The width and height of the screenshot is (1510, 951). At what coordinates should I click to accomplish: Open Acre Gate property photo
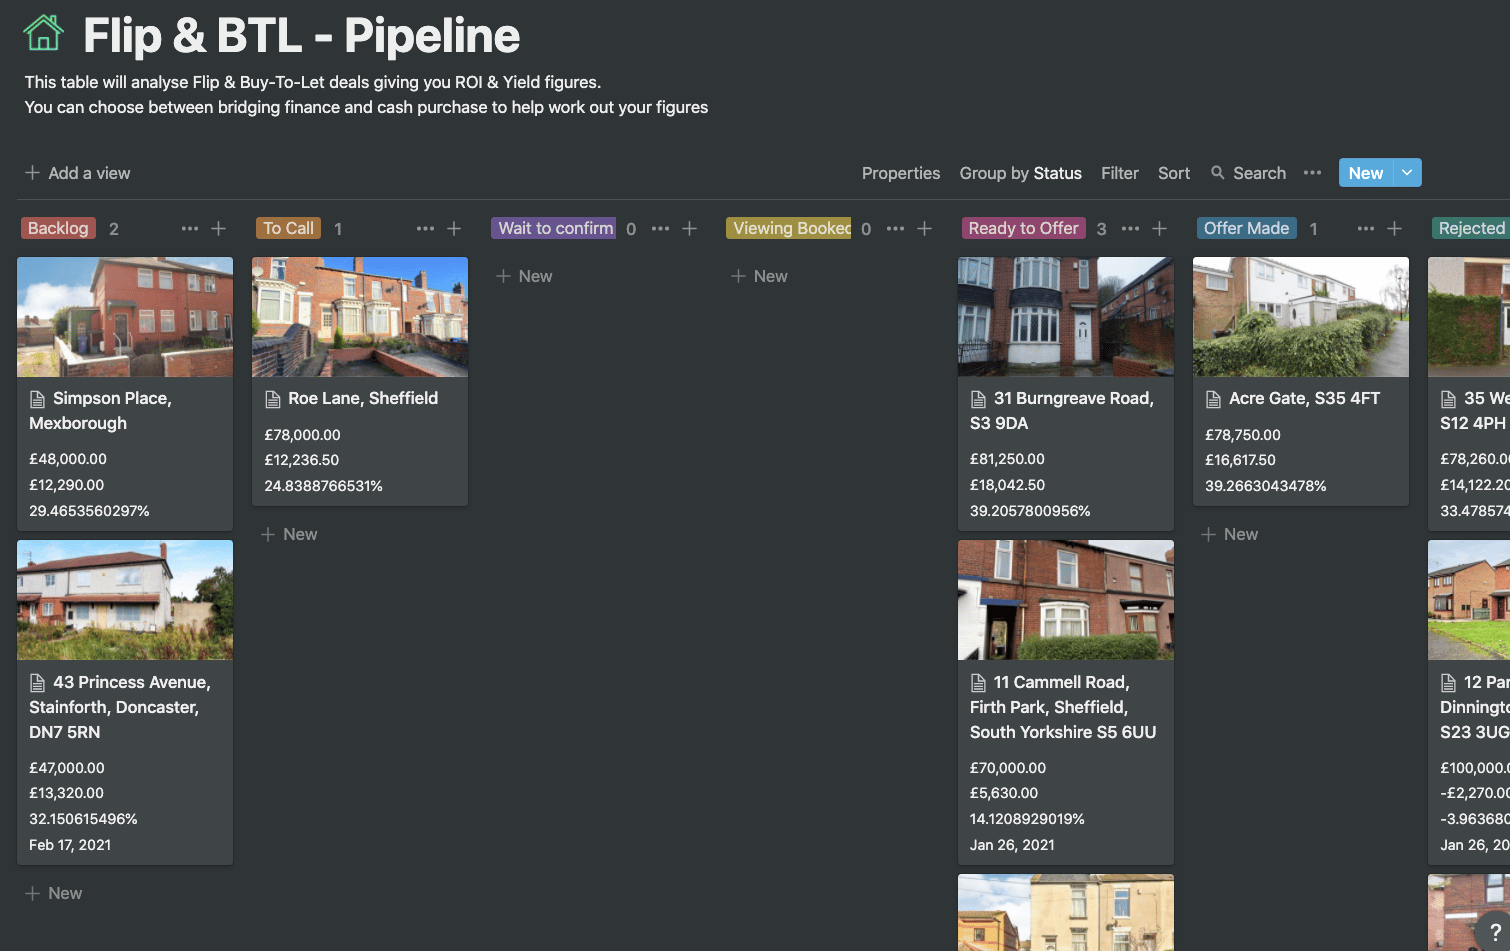[1301, 317]
